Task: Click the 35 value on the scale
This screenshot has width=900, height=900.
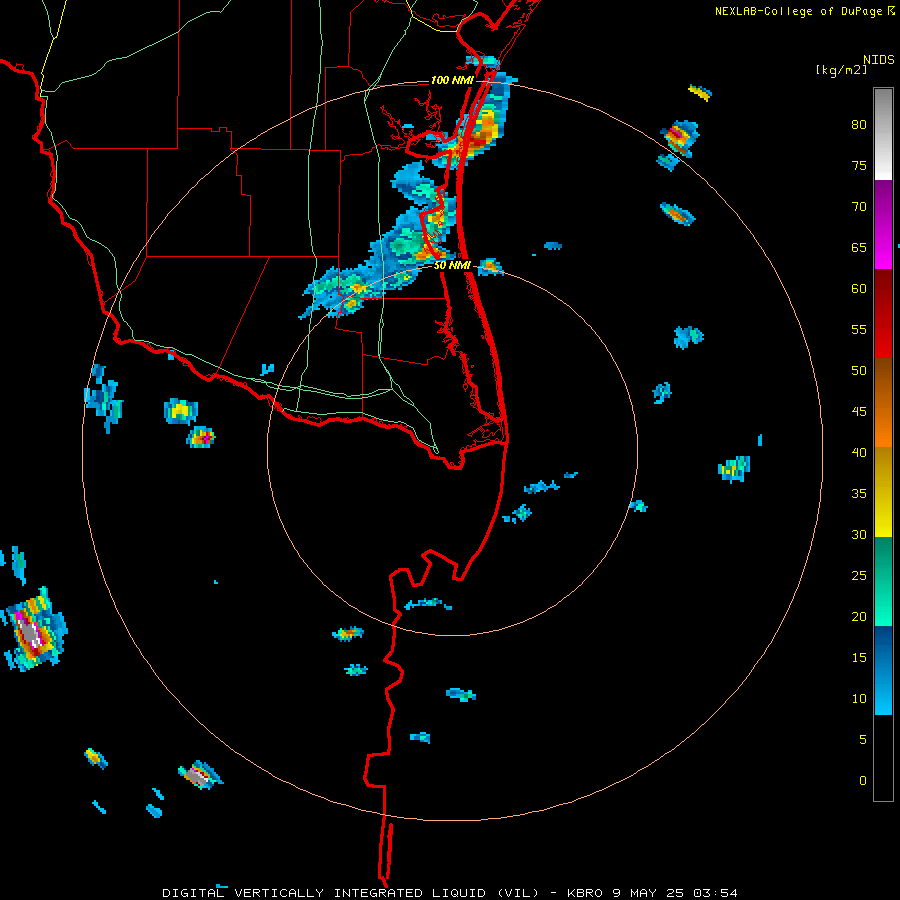Action: point(859,494)
